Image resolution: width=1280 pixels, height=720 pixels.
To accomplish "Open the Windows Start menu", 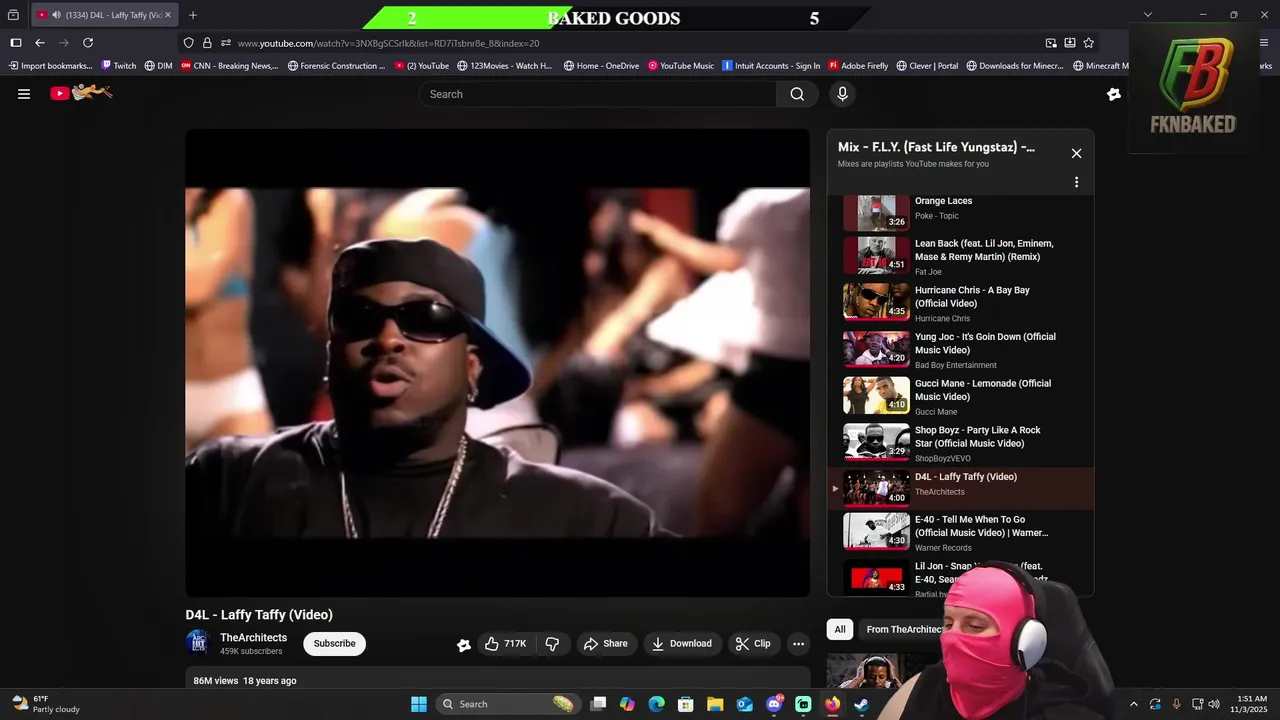I will coord(419,704).
